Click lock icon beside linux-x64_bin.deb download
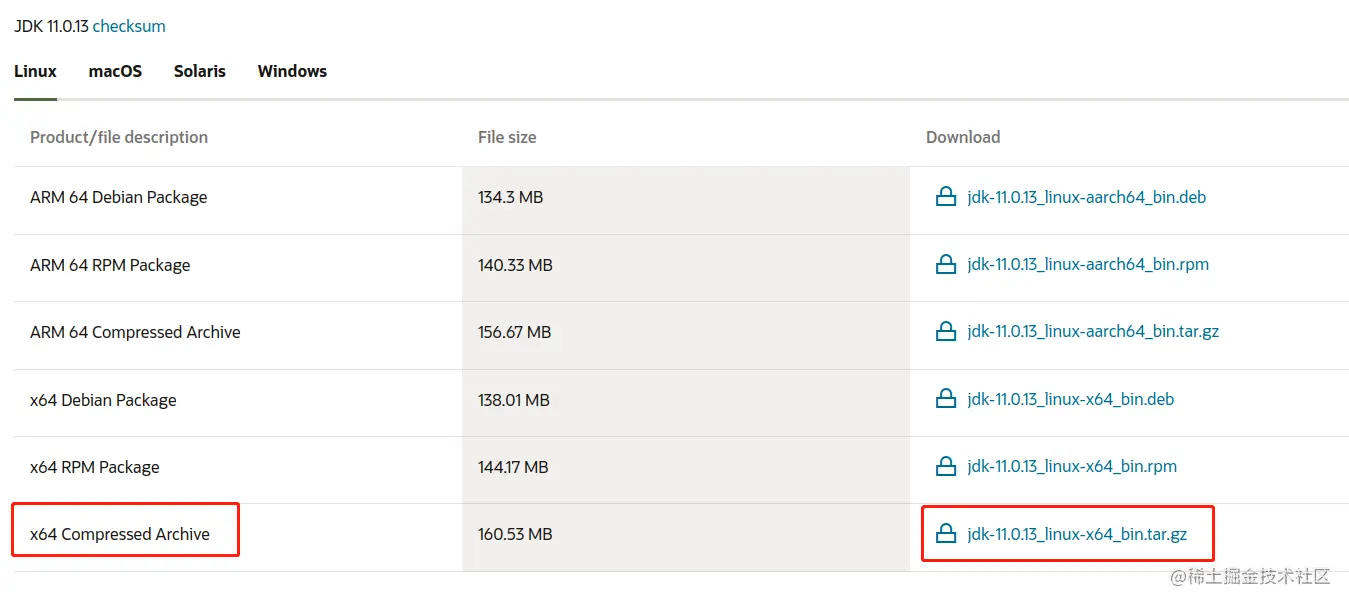1349x605 pixels. 945,400
